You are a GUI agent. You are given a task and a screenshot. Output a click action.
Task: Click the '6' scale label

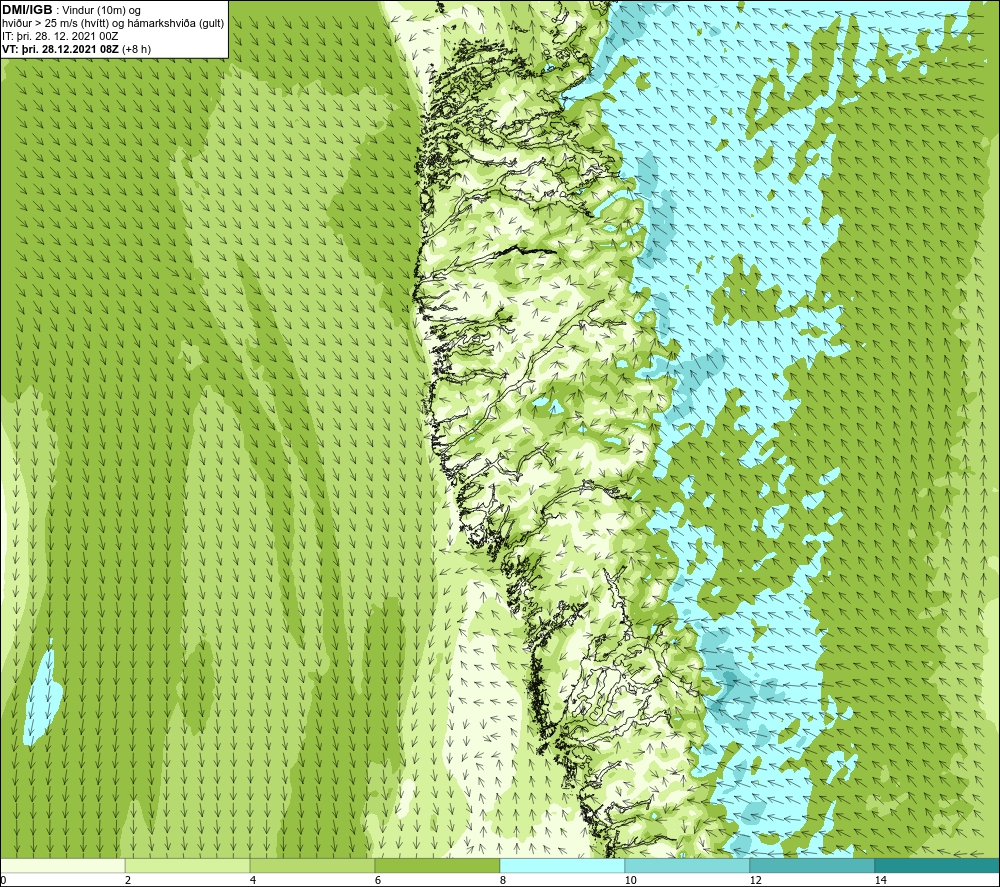point(378,880)
